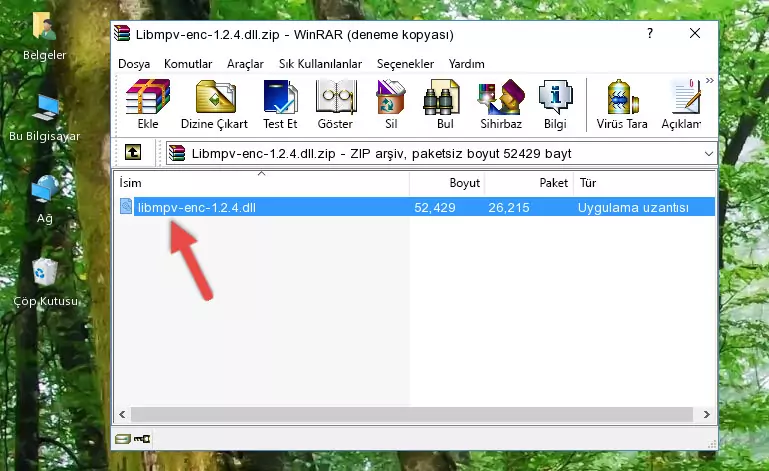This screenshot has height=471, width=769.
Task: Open the Komutlar menu
Action: pos(188,64)
